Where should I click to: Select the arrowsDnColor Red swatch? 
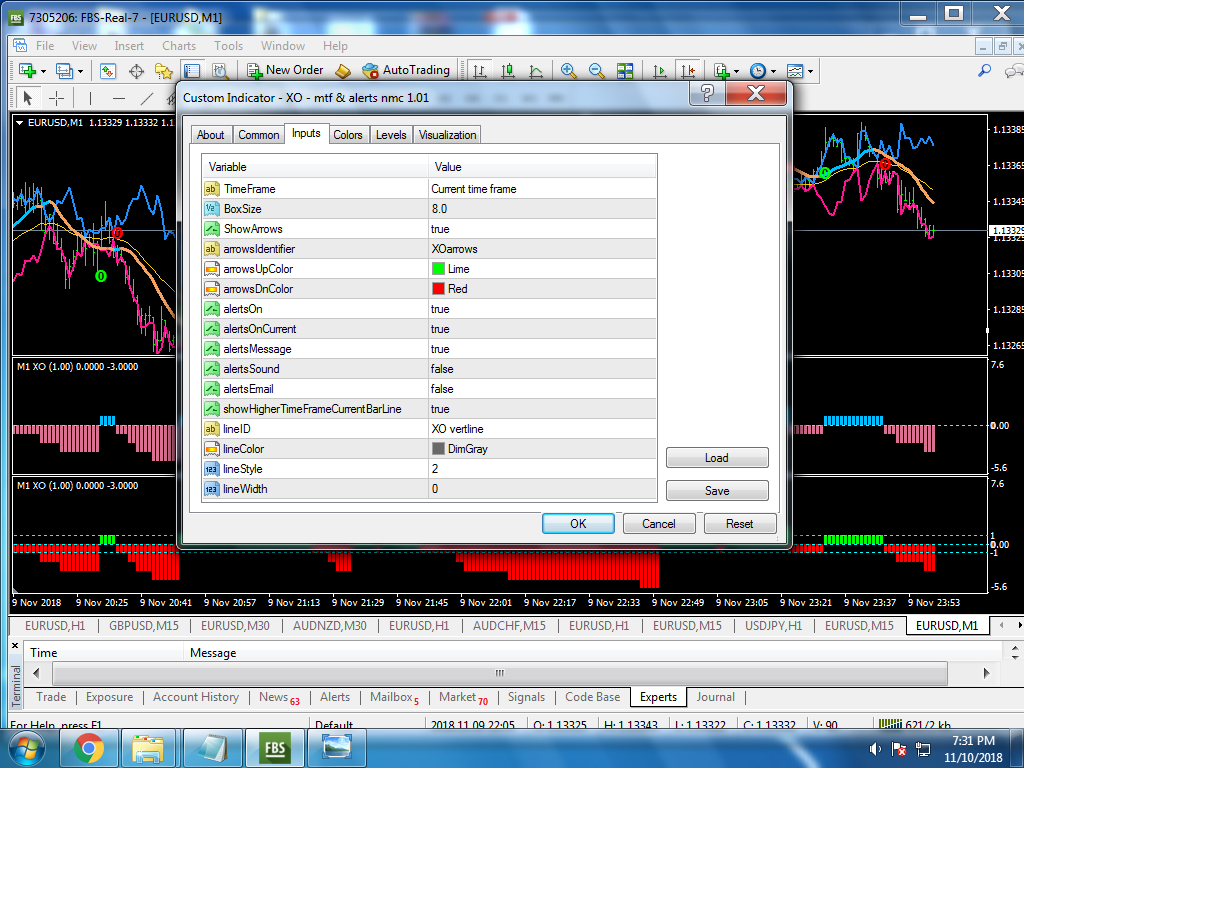[438, 289]
